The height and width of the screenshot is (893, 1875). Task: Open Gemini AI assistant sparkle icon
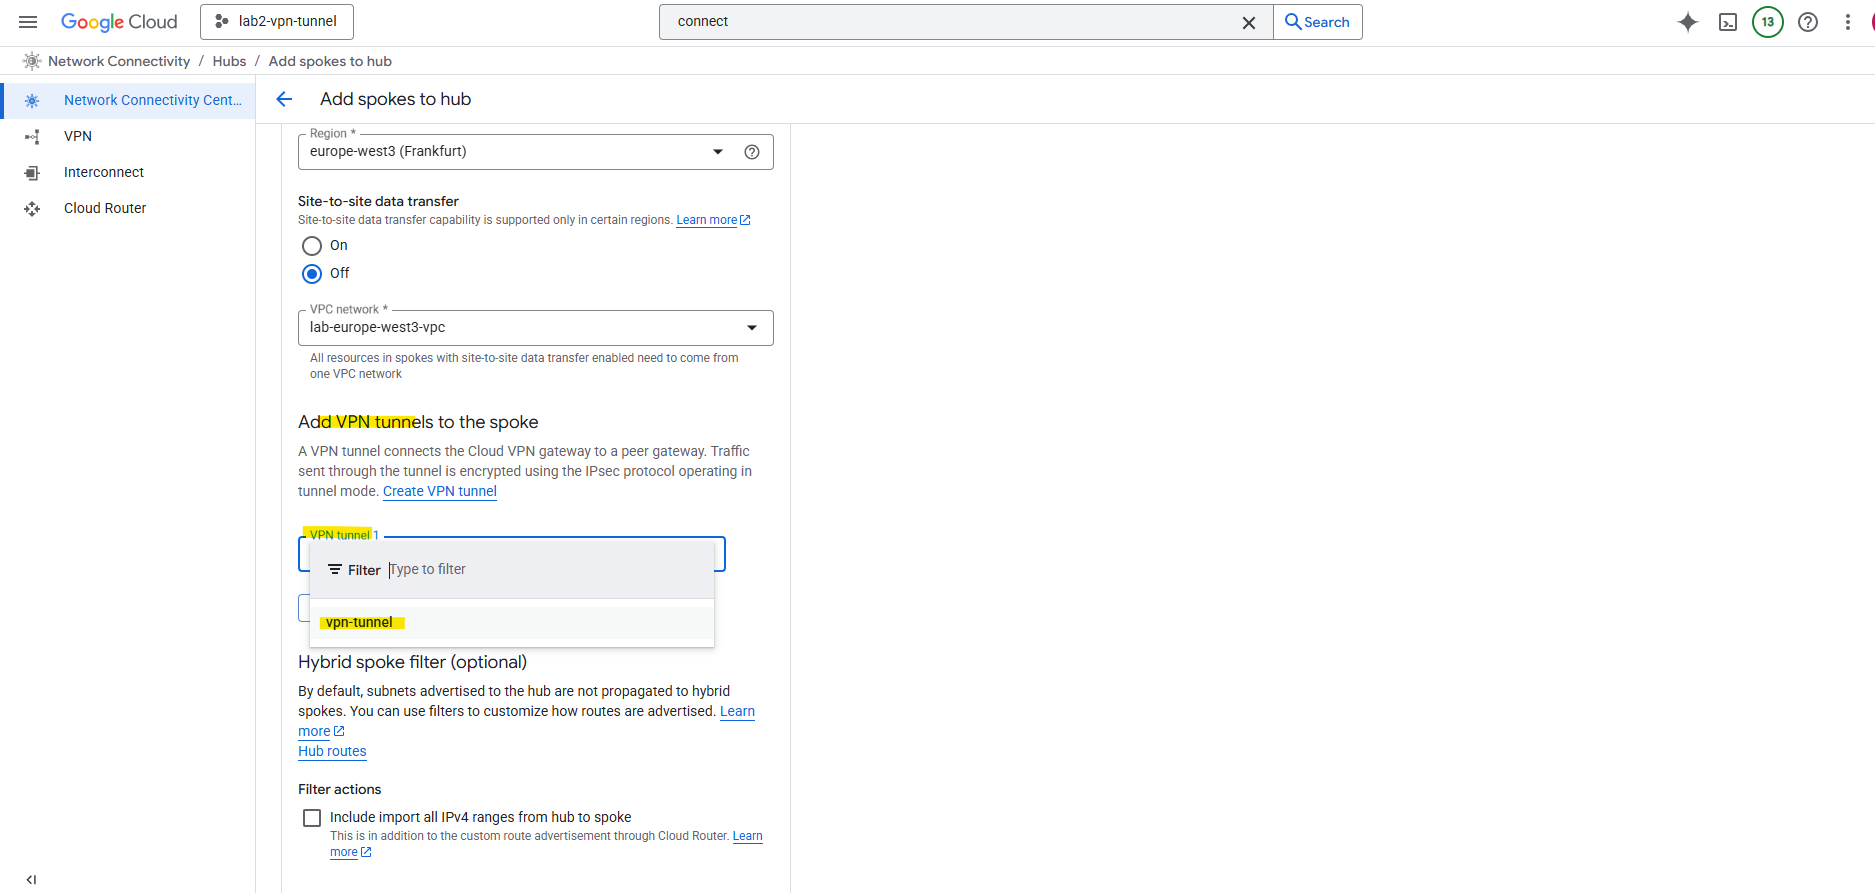pos(1688,22)
